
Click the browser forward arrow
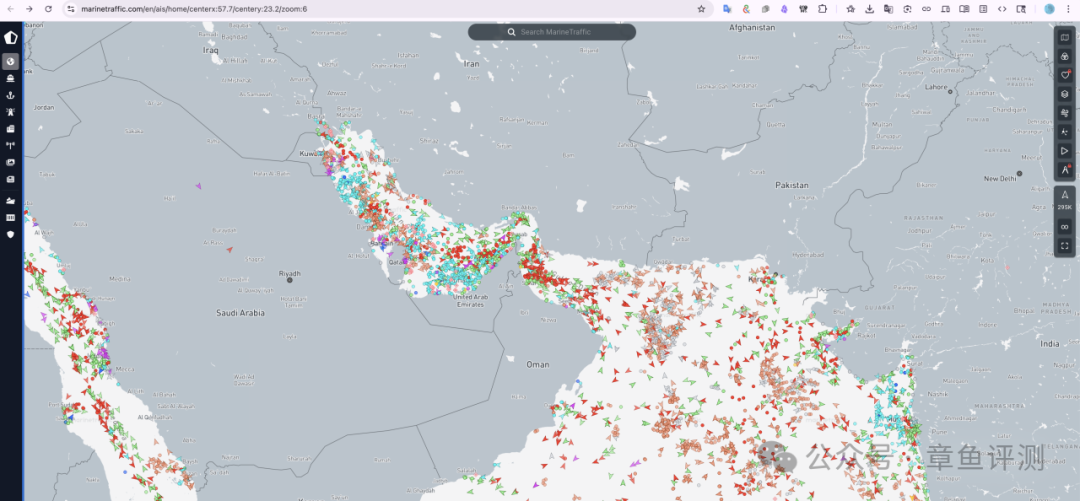(x=29, y=9)
